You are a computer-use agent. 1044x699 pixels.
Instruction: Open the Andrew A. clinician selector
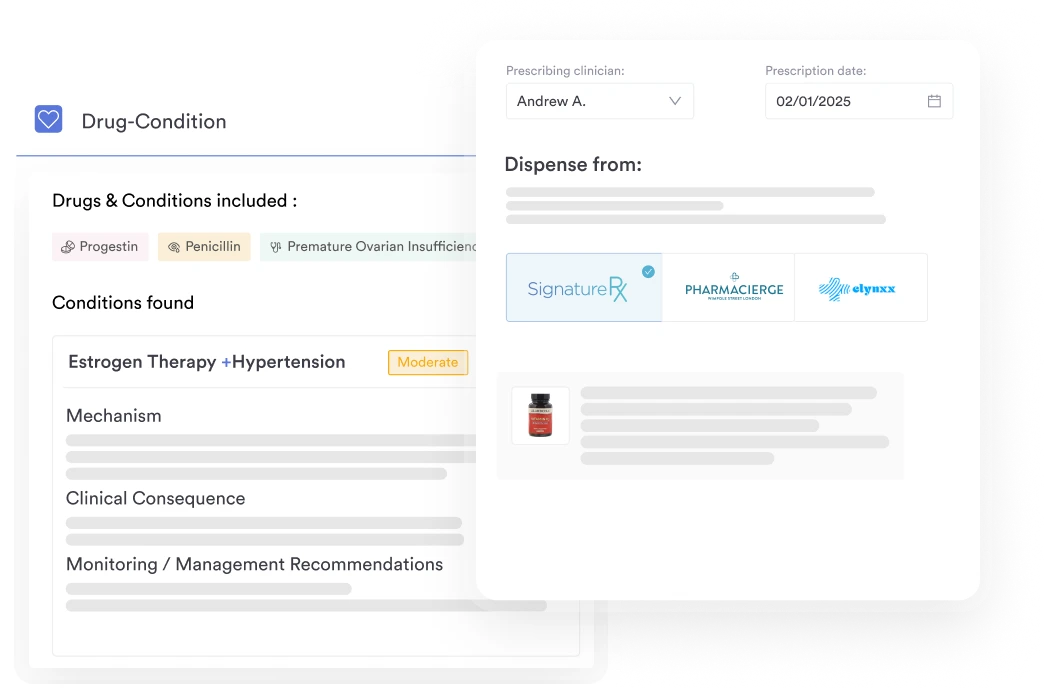click(x=600, y=101)
